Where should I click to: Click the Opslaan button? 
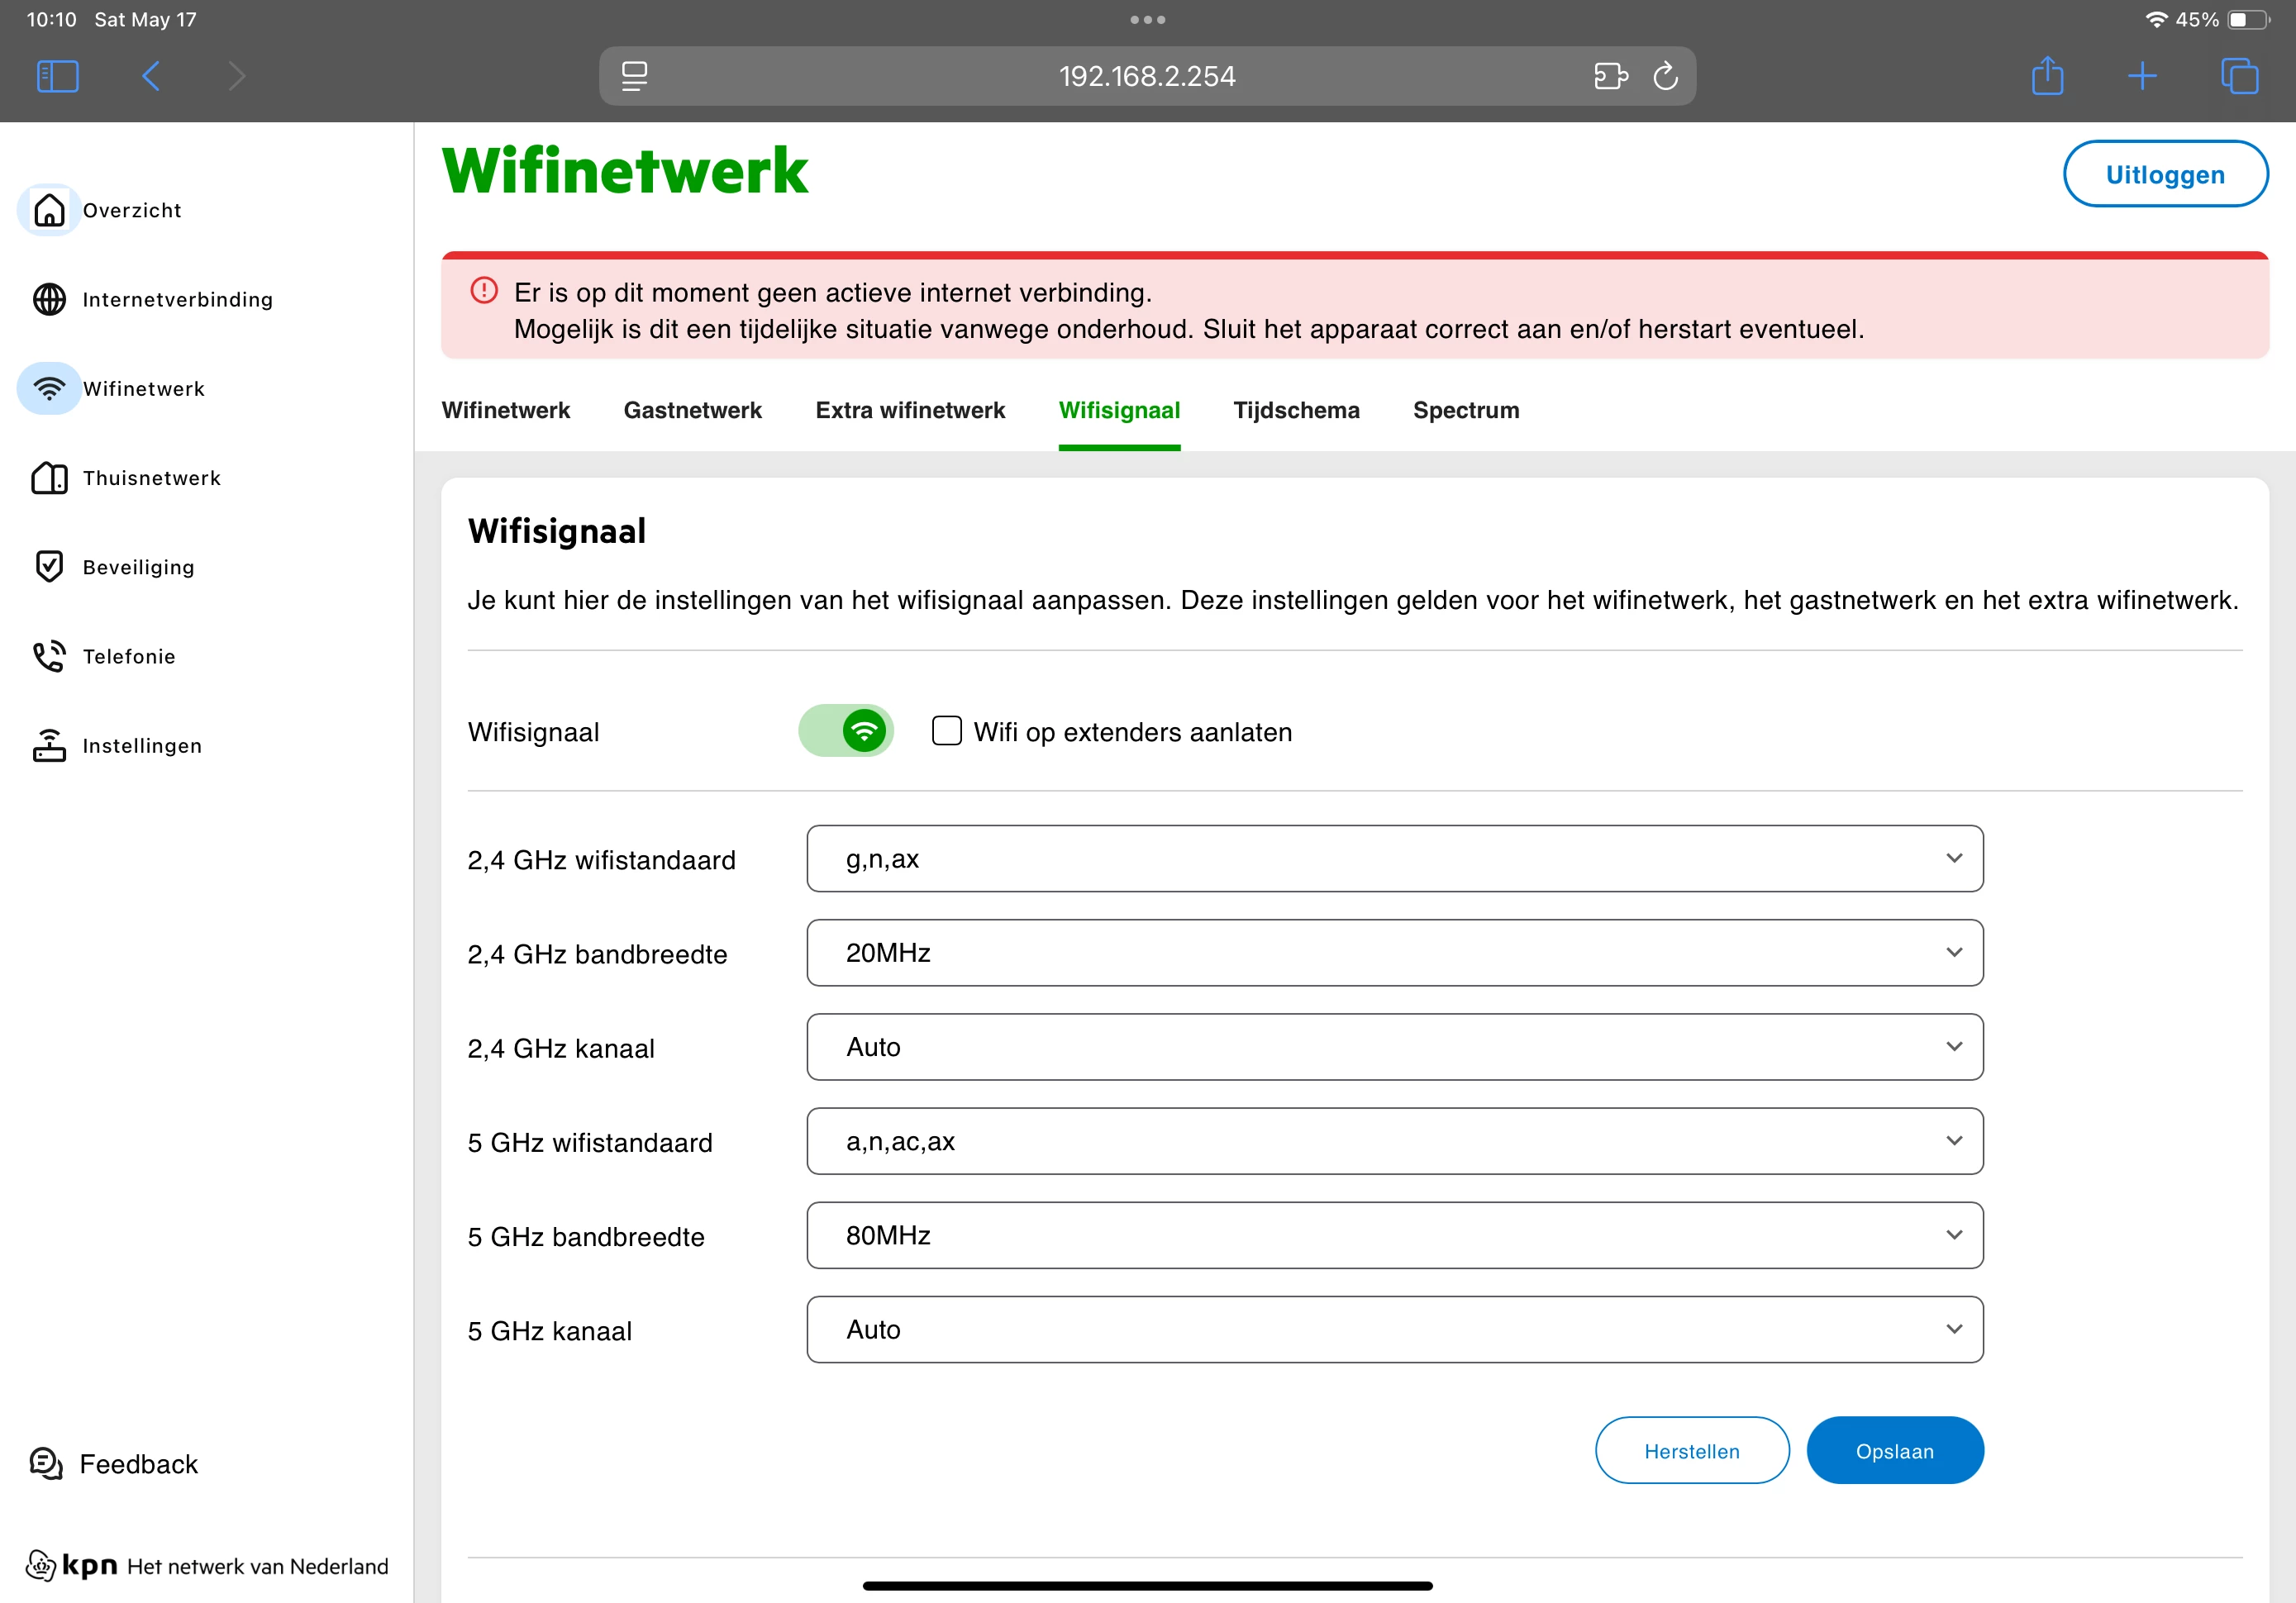(x=1894, y=1451)
